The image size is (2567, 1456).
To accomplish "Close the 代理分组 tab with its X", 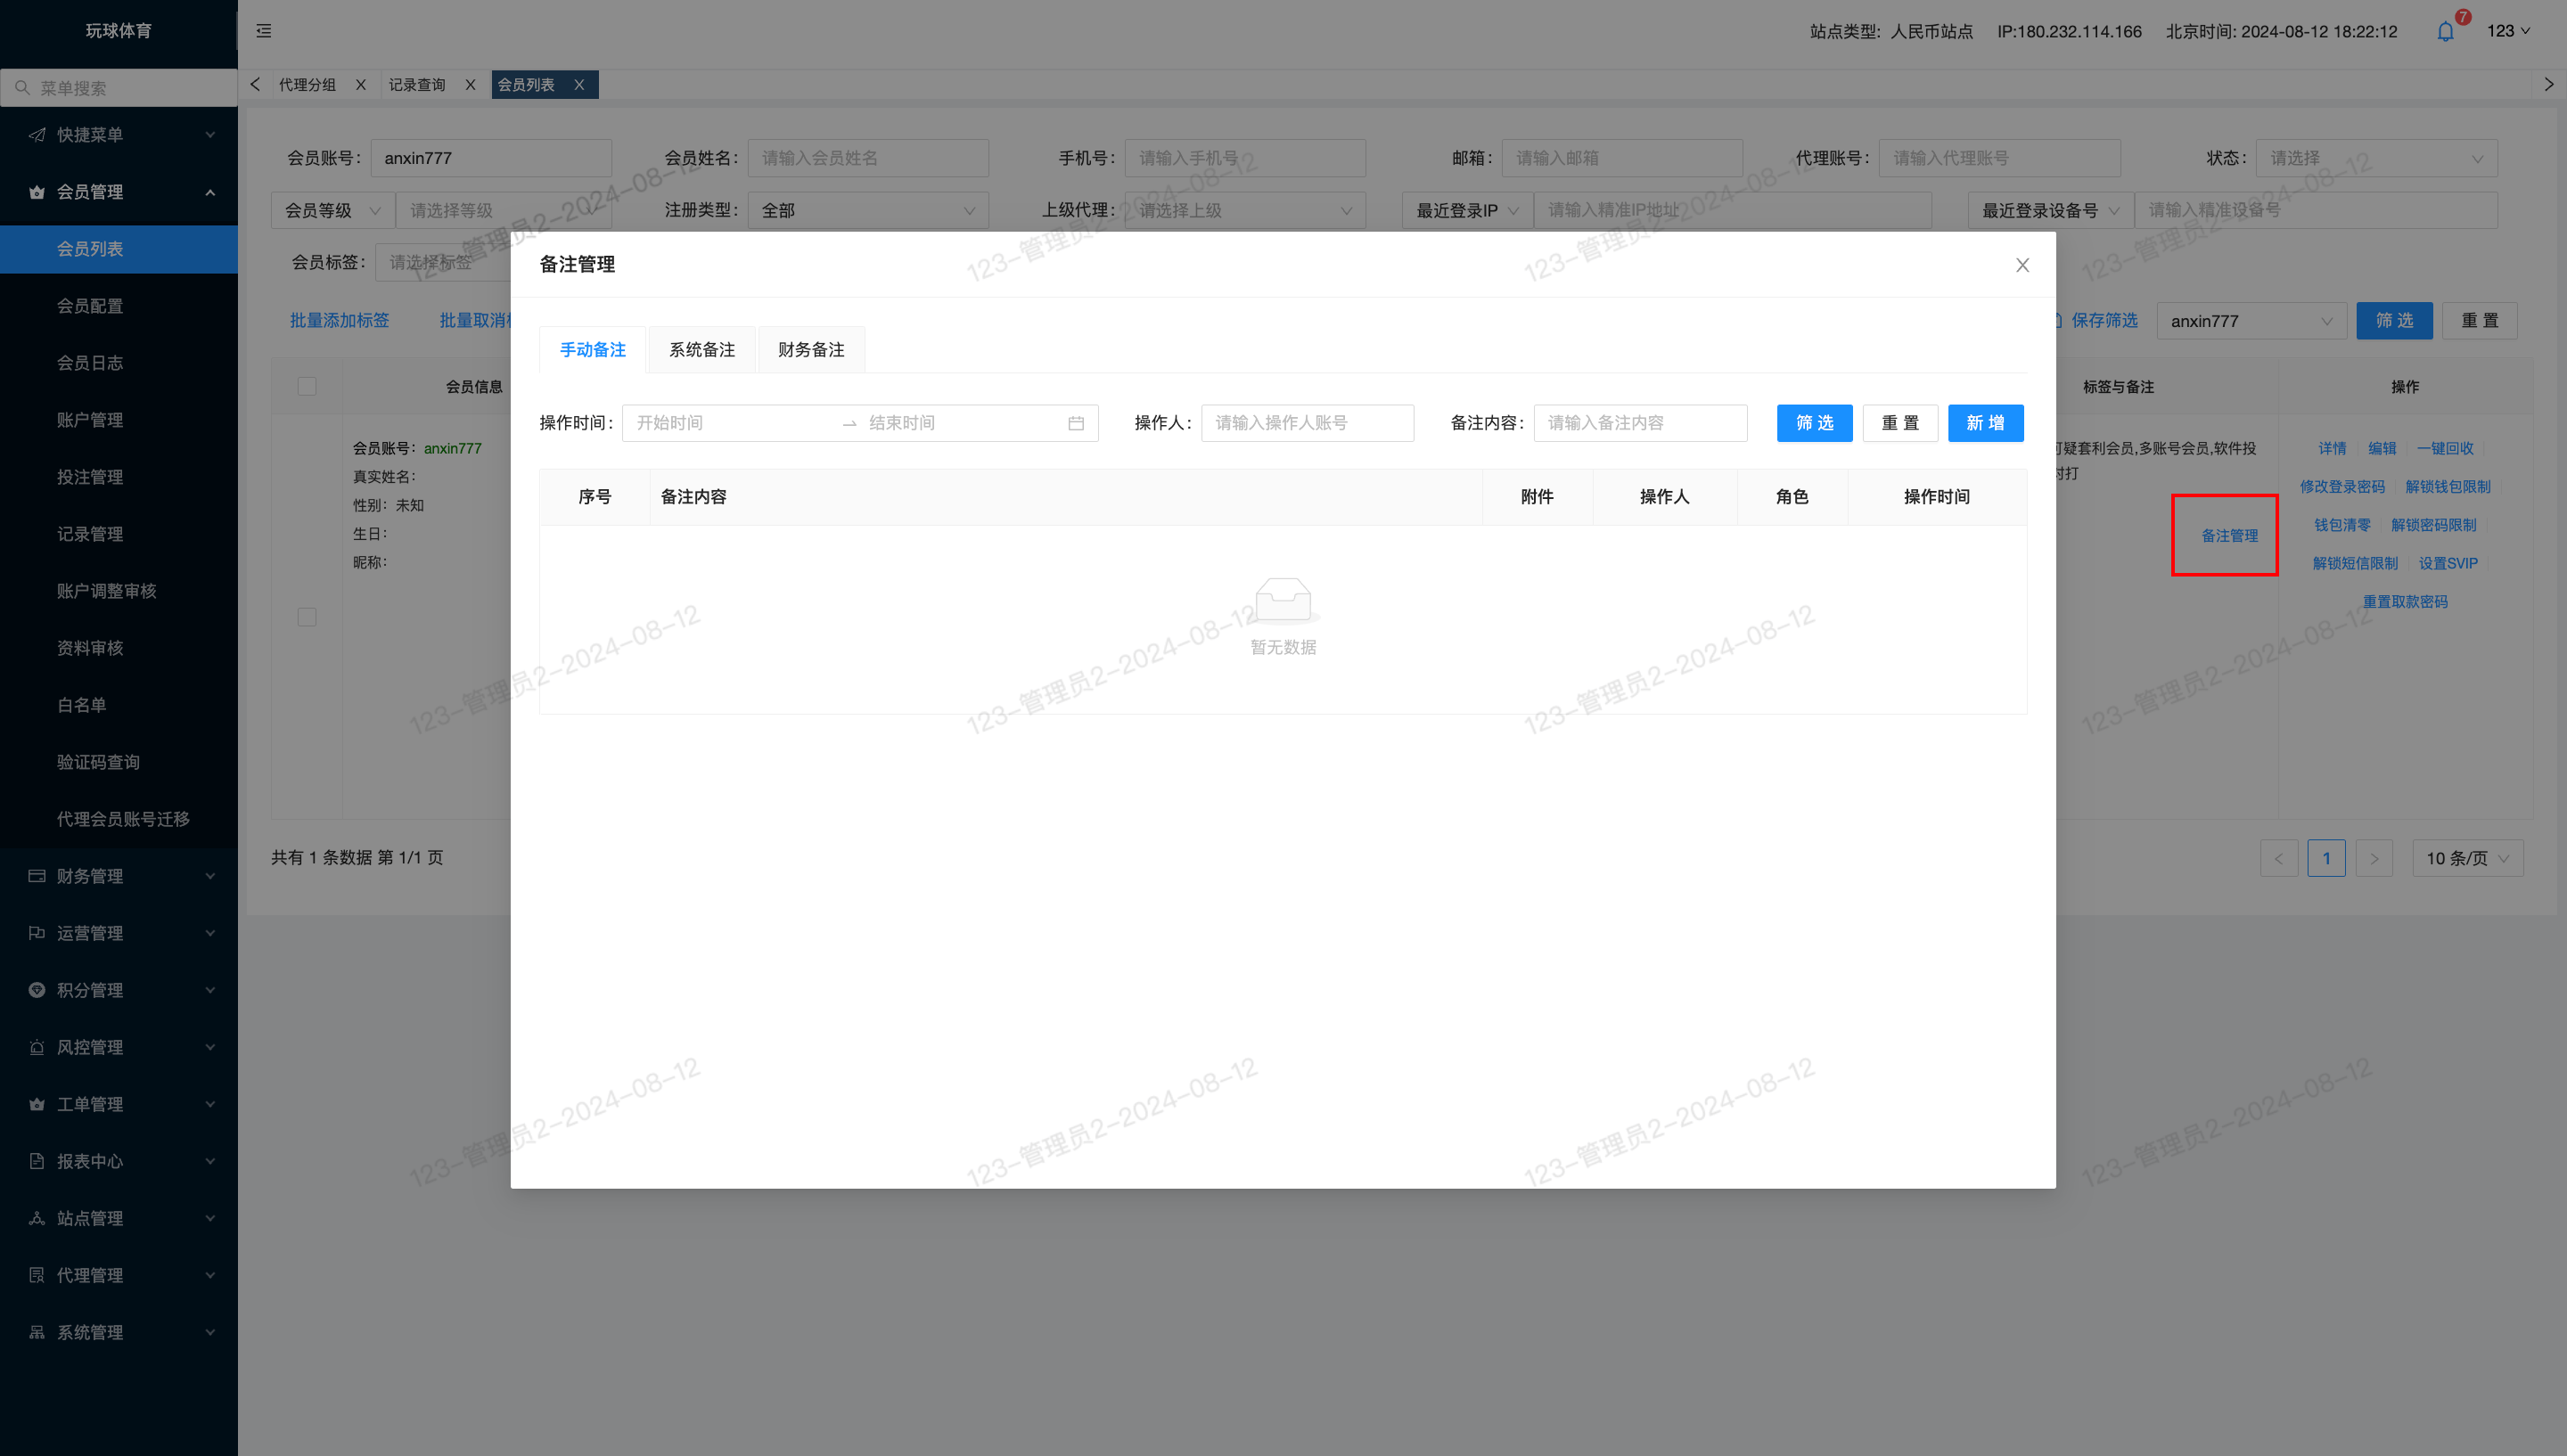I will click(361, 85).
